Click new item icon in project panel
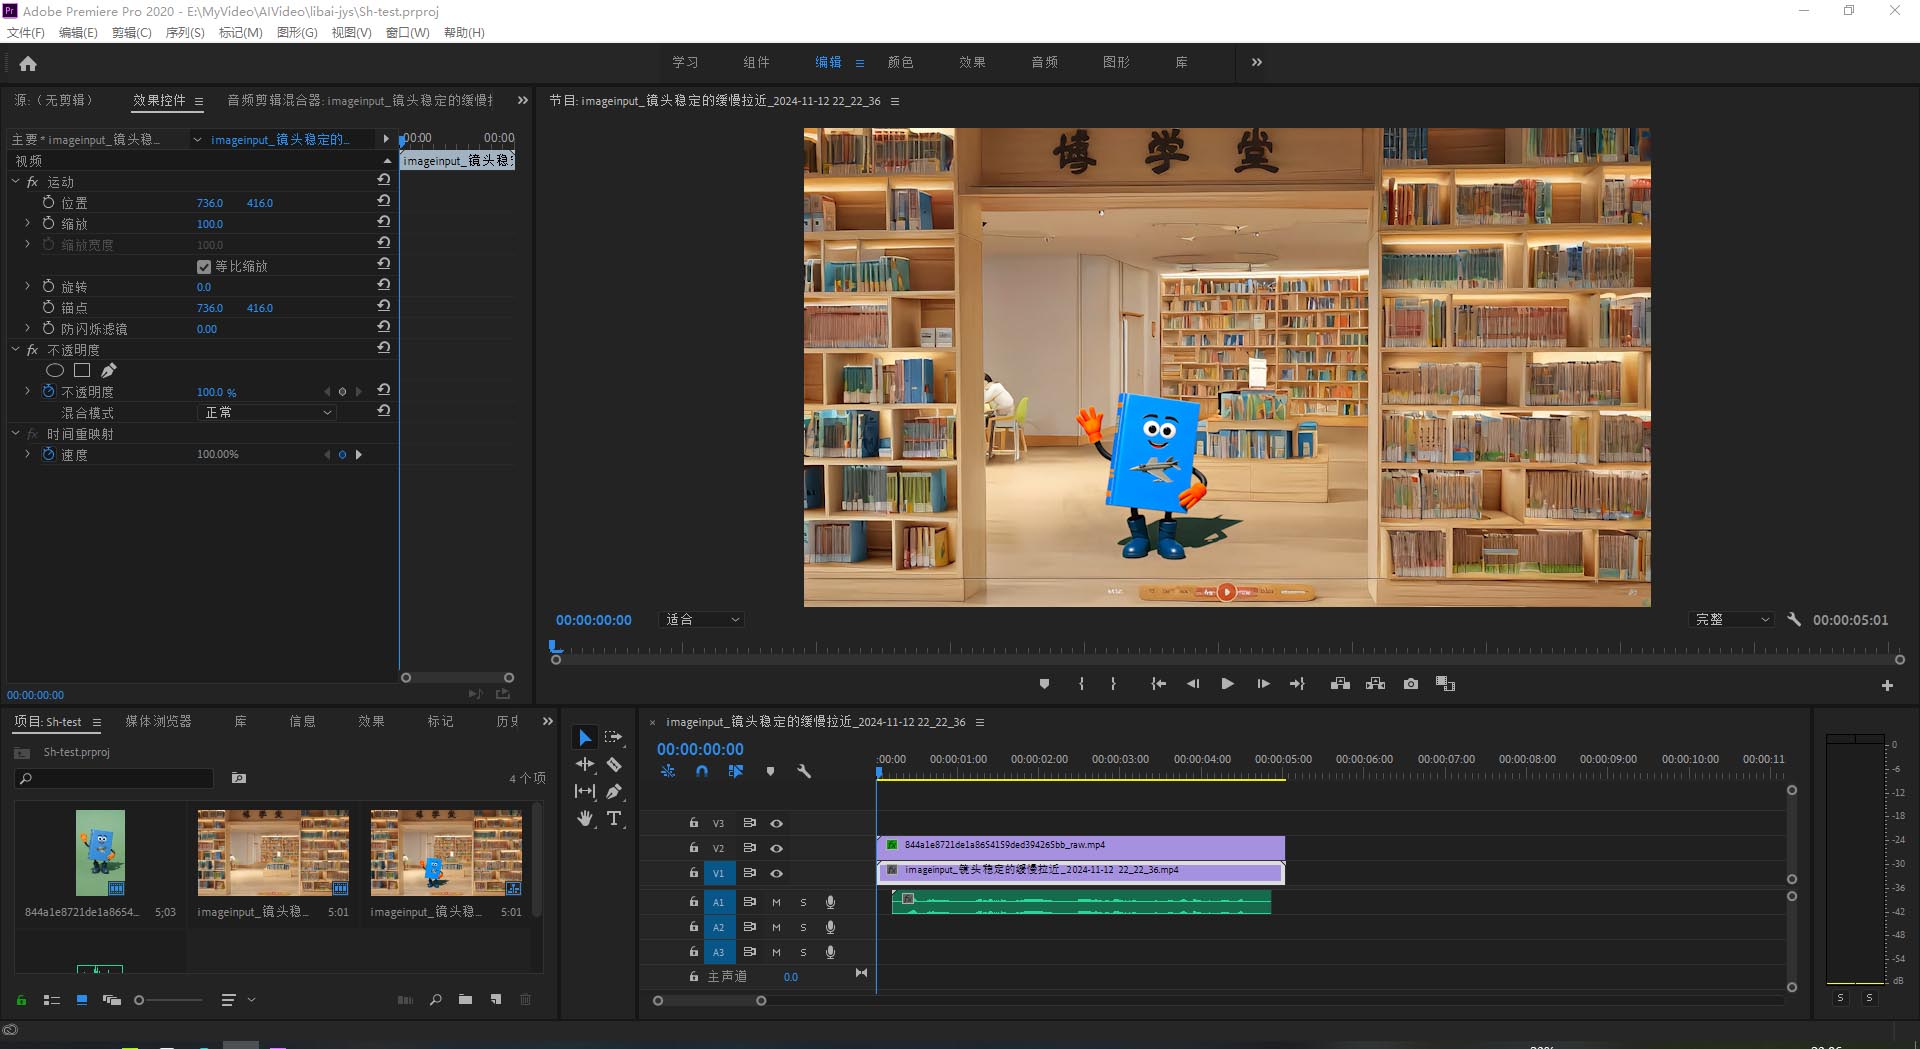This screenshot has width=1920, height=1049. [x=496, y=999]
